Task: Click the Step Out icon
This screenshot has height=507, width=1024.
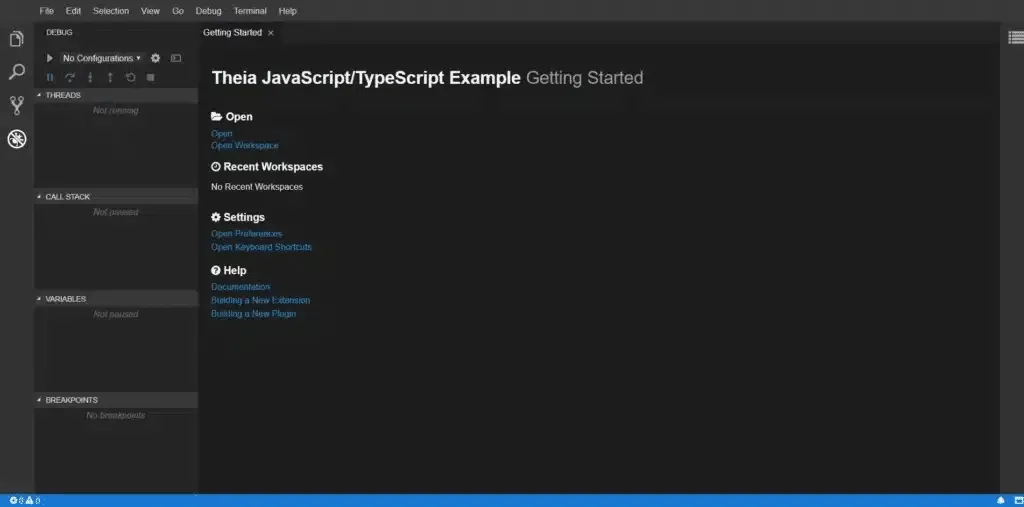Action: pos(110,77)
